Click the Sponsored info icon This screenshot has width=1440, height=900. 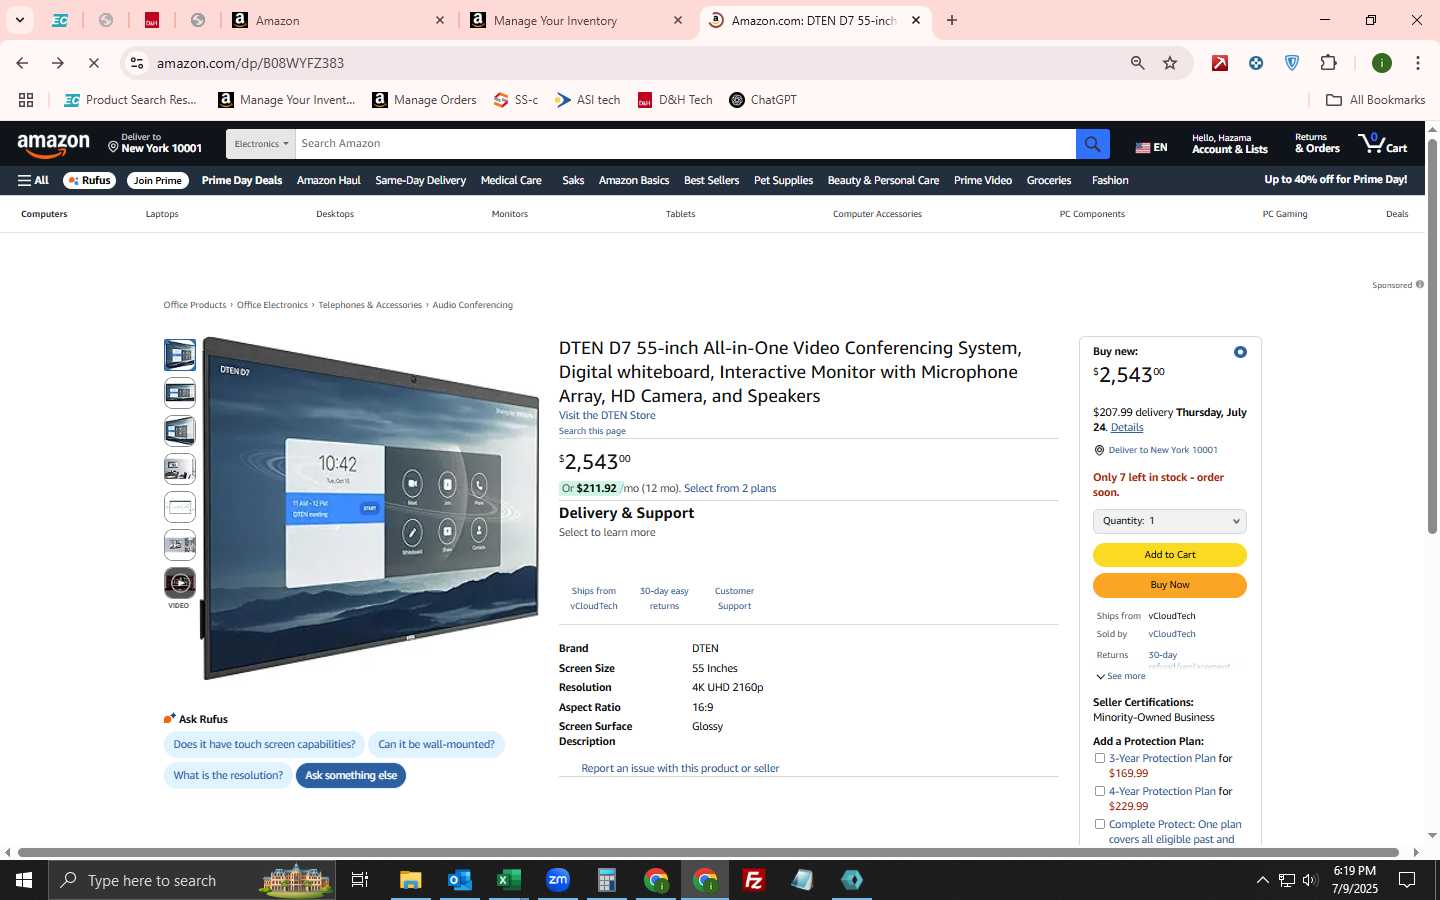pyautogui.click(x=1419, y=285)
